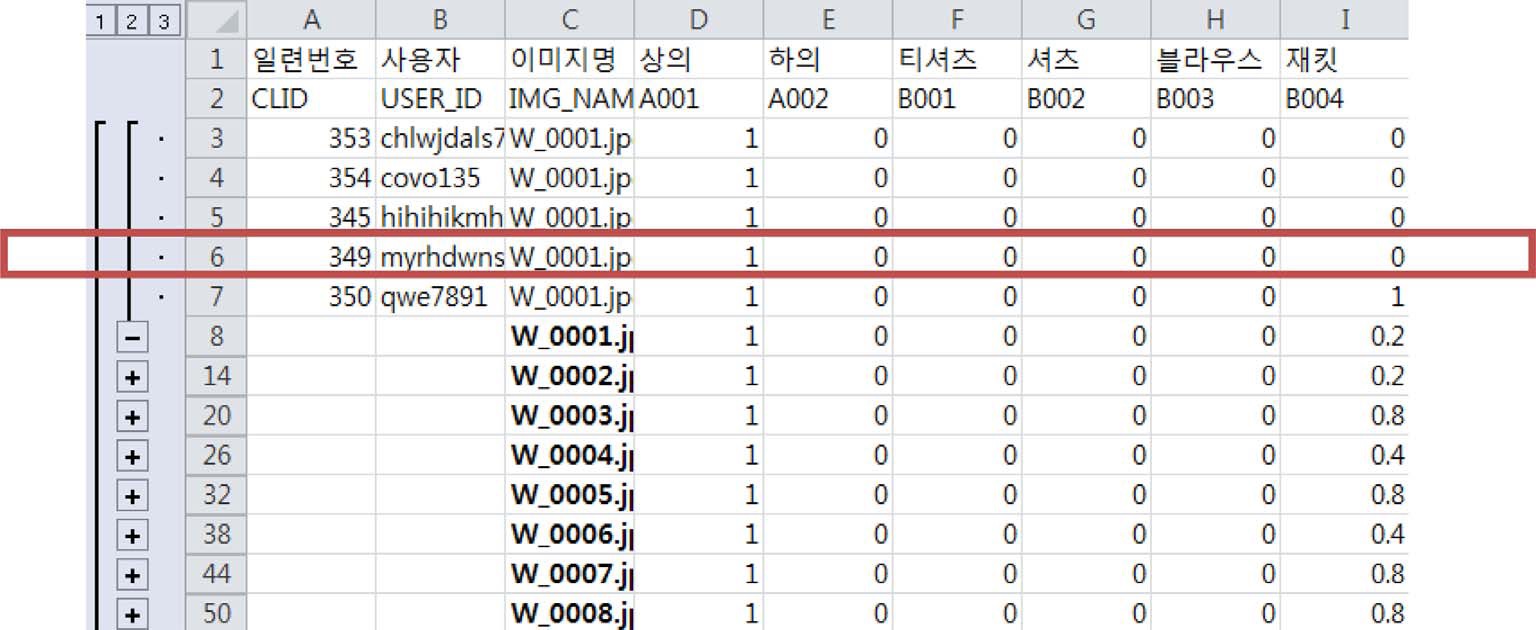Collapse the W_0001 group at row 8
Viewport: 1536px width, 630px height.
(132, 338)
